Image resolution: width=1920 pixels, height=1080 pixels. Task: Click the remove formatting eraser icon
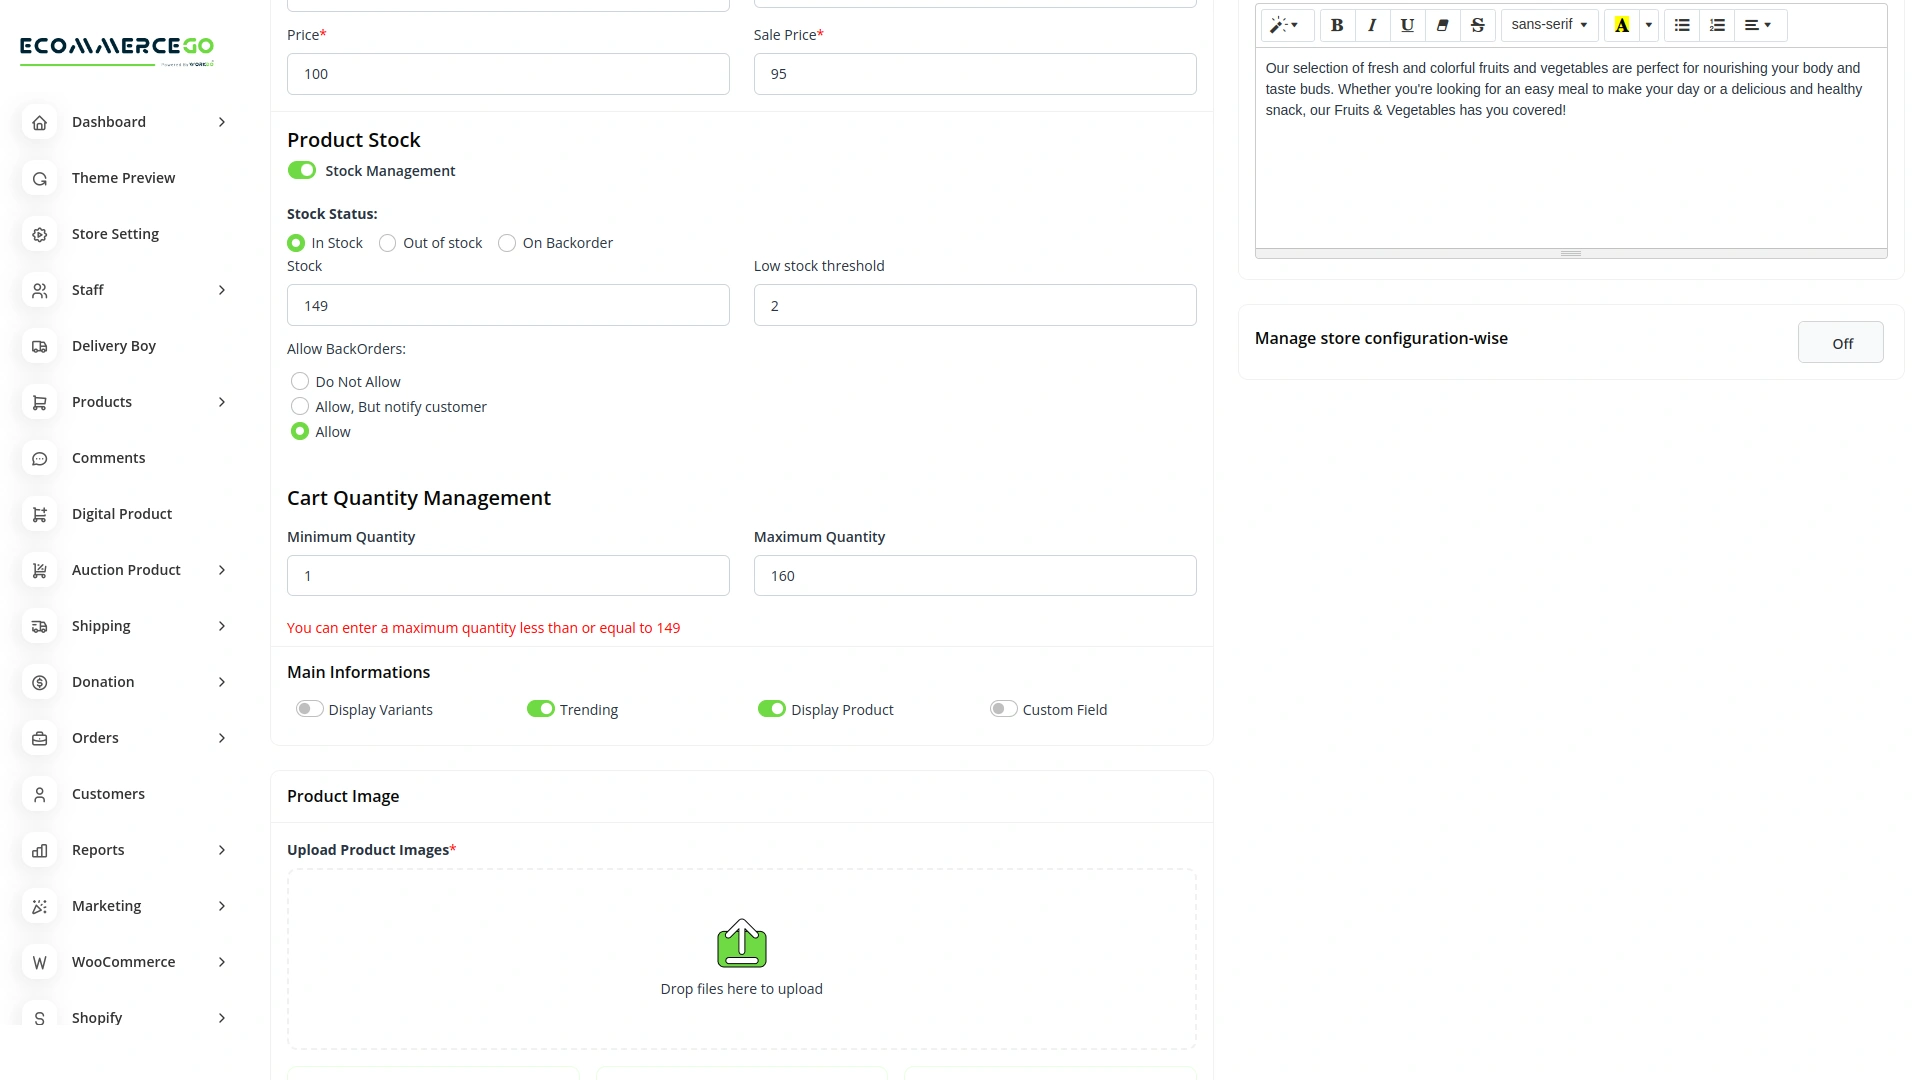point(1441,25)
